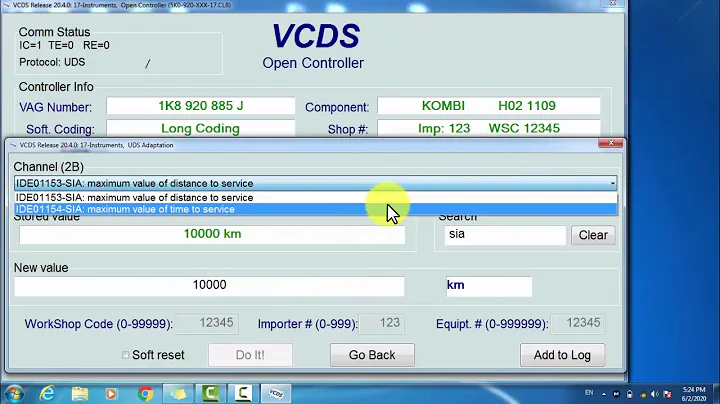
Task: Click Shop # value Imp: 123 WSC 12345
Action: pos(489,129)
